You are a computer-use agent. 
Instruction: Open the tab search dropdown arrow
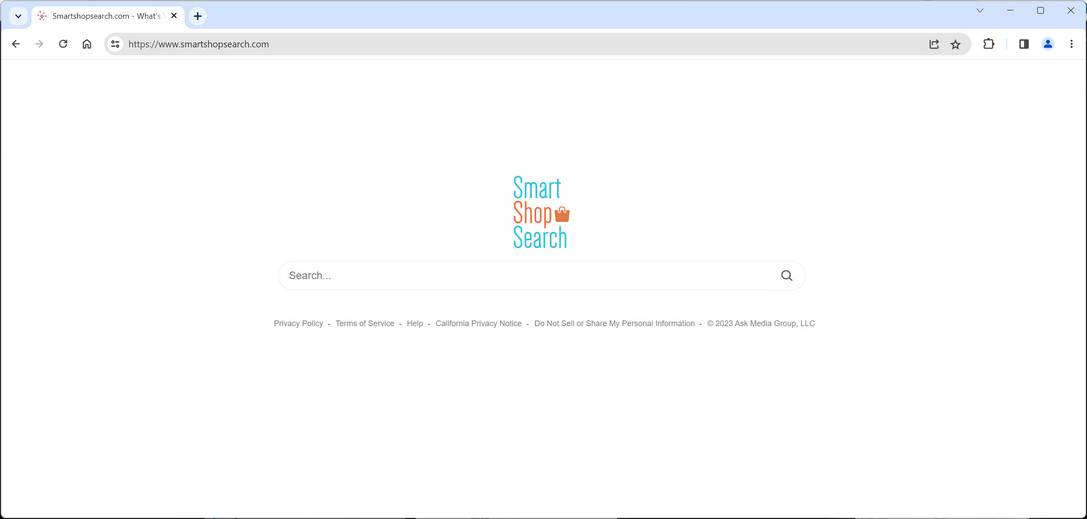click(19, 16)
